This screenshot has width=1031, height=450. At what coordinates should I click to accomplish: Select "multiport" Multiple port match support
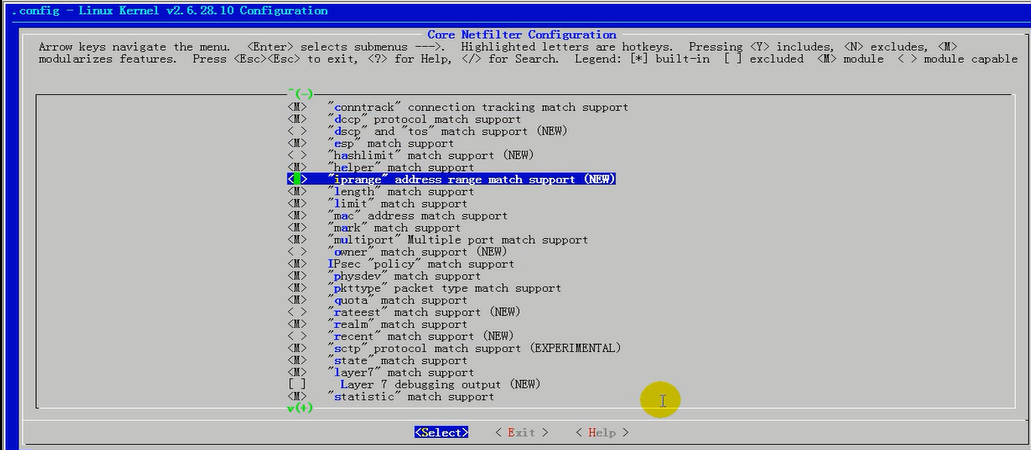pyautogui.click(x=458, y=239)
